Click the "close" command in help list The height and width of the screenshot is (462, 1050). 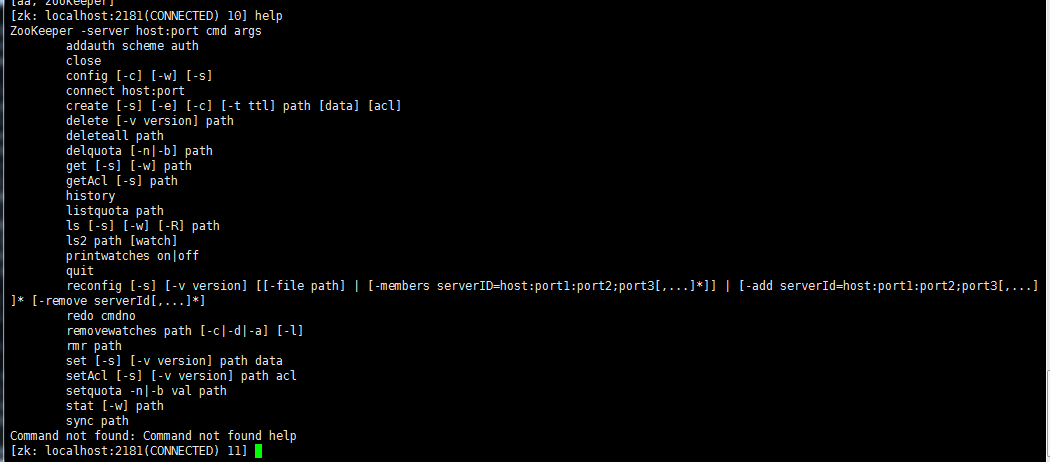tap(84, 61)
